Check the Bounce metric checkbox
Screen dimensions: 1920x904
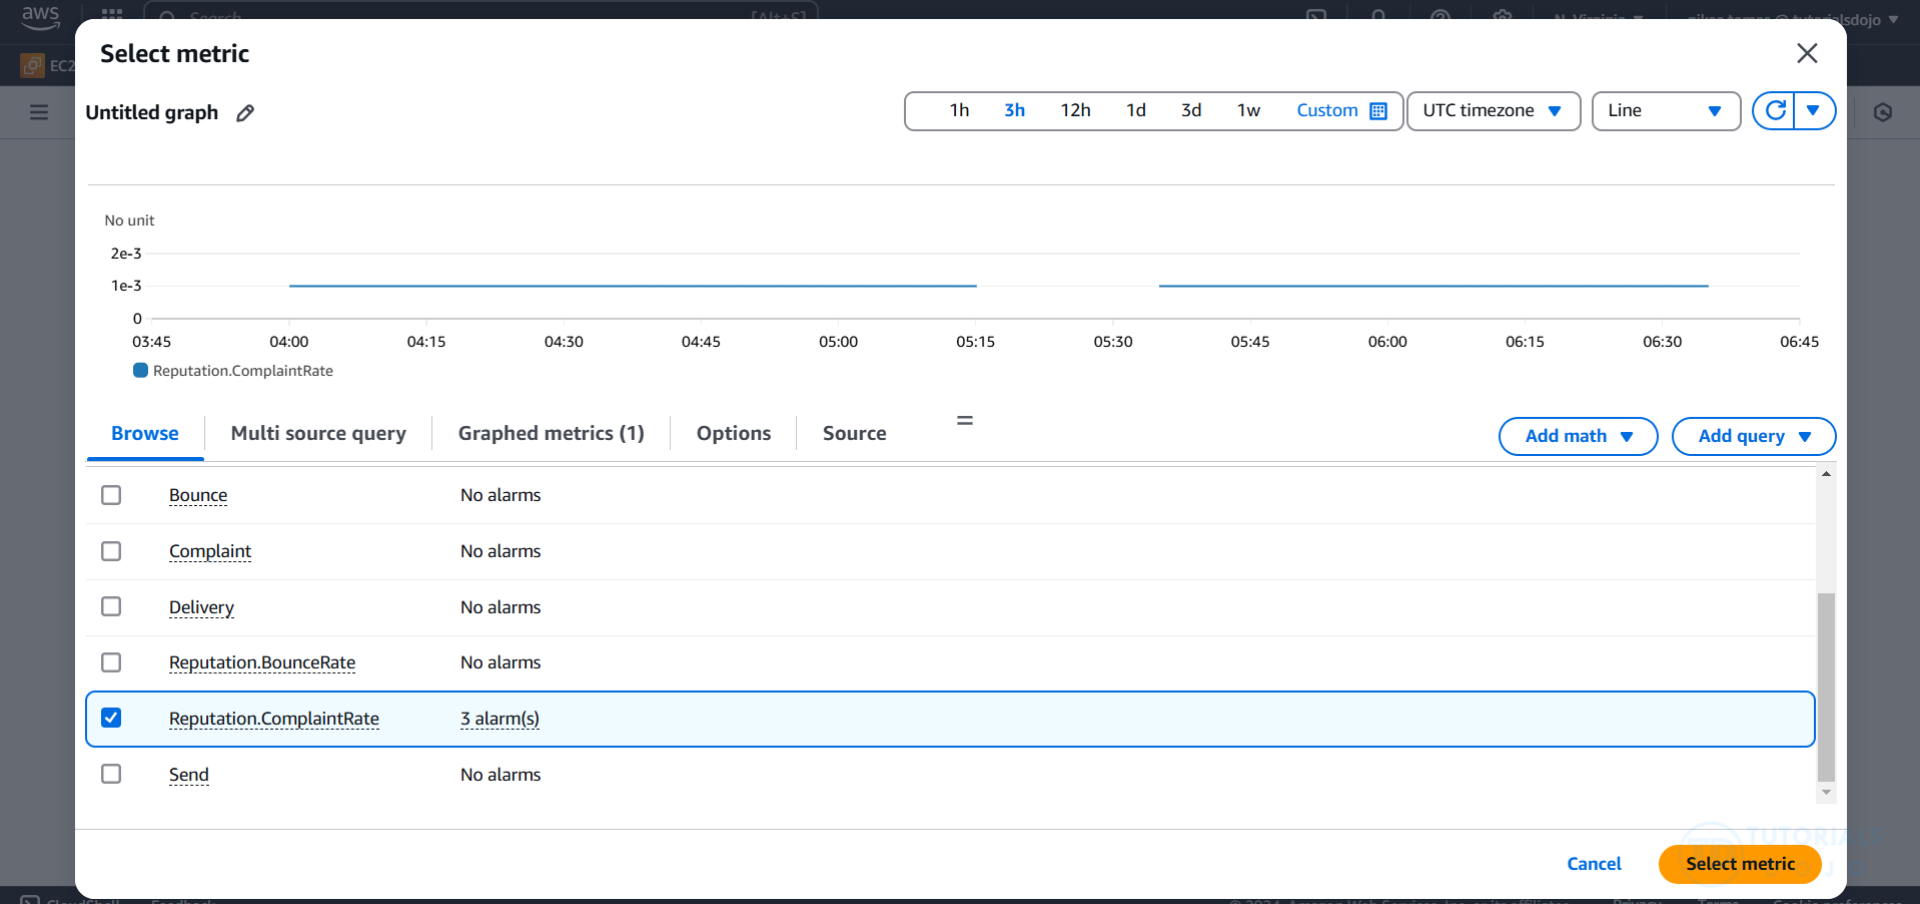pyautogui.click(x=111, y=495)
